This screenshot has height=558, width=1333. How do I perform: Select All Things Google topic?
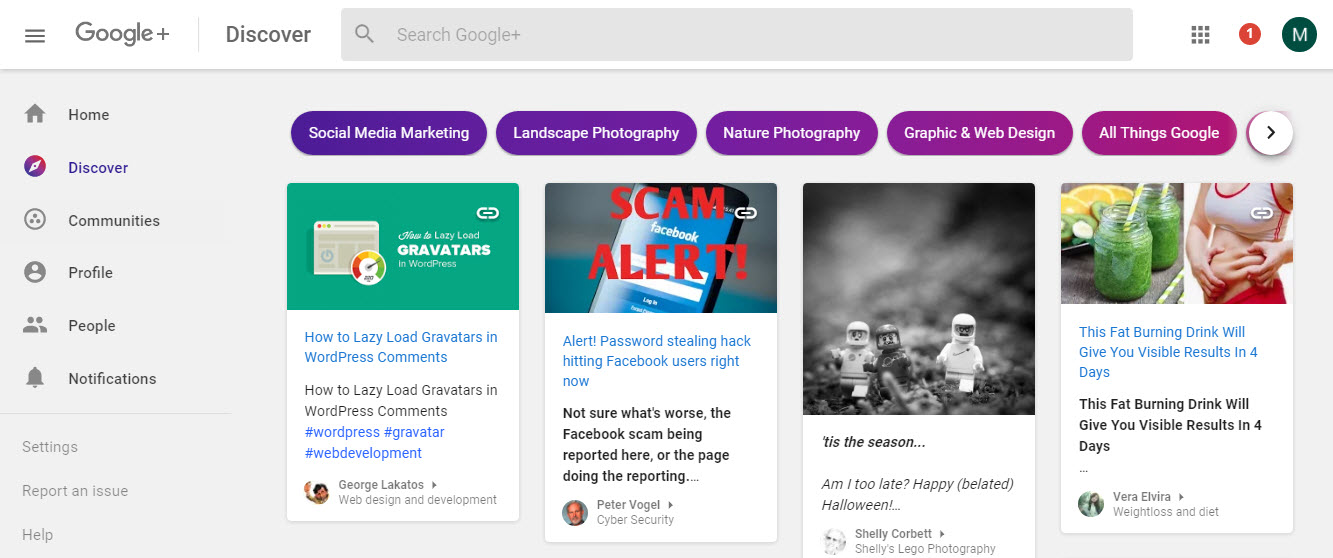point(1159,132)
